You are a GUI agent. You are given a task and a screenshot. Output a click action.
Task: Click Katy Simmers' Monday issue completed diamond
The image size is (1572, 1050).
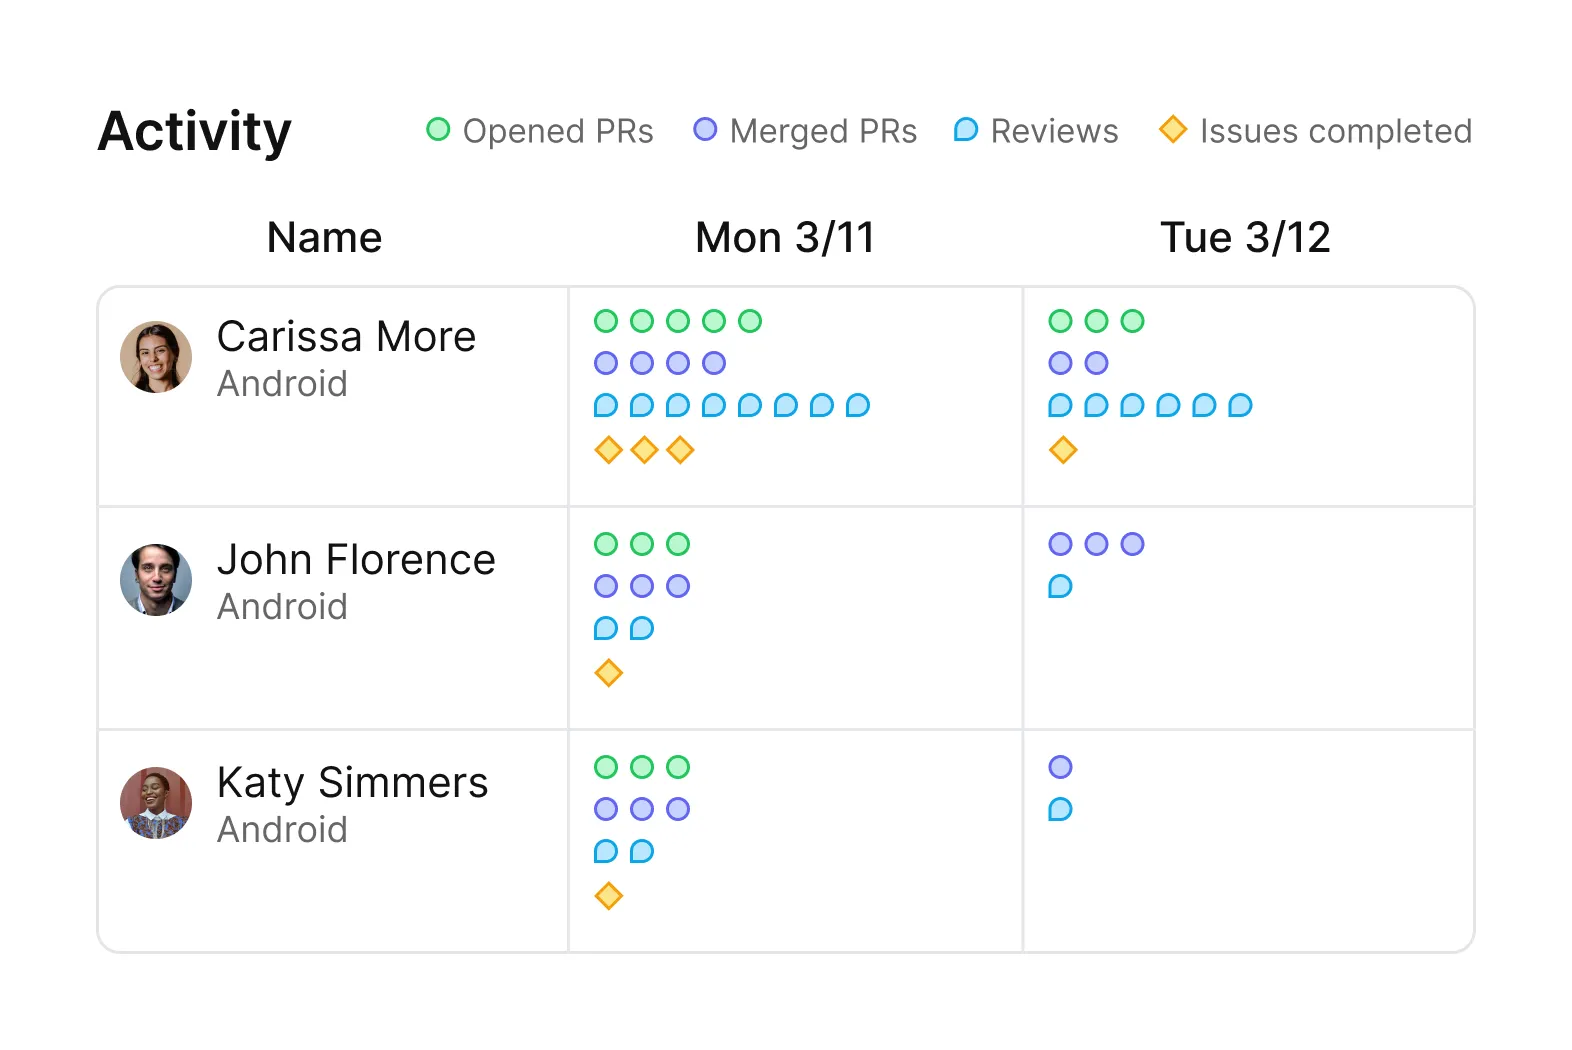[609, 896]
